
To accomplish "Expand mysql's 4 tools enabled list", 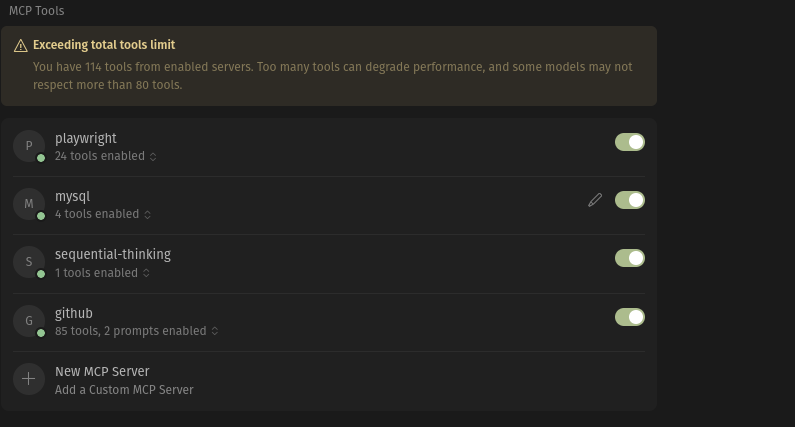I will pyautogui.click(x=103, y=214).
